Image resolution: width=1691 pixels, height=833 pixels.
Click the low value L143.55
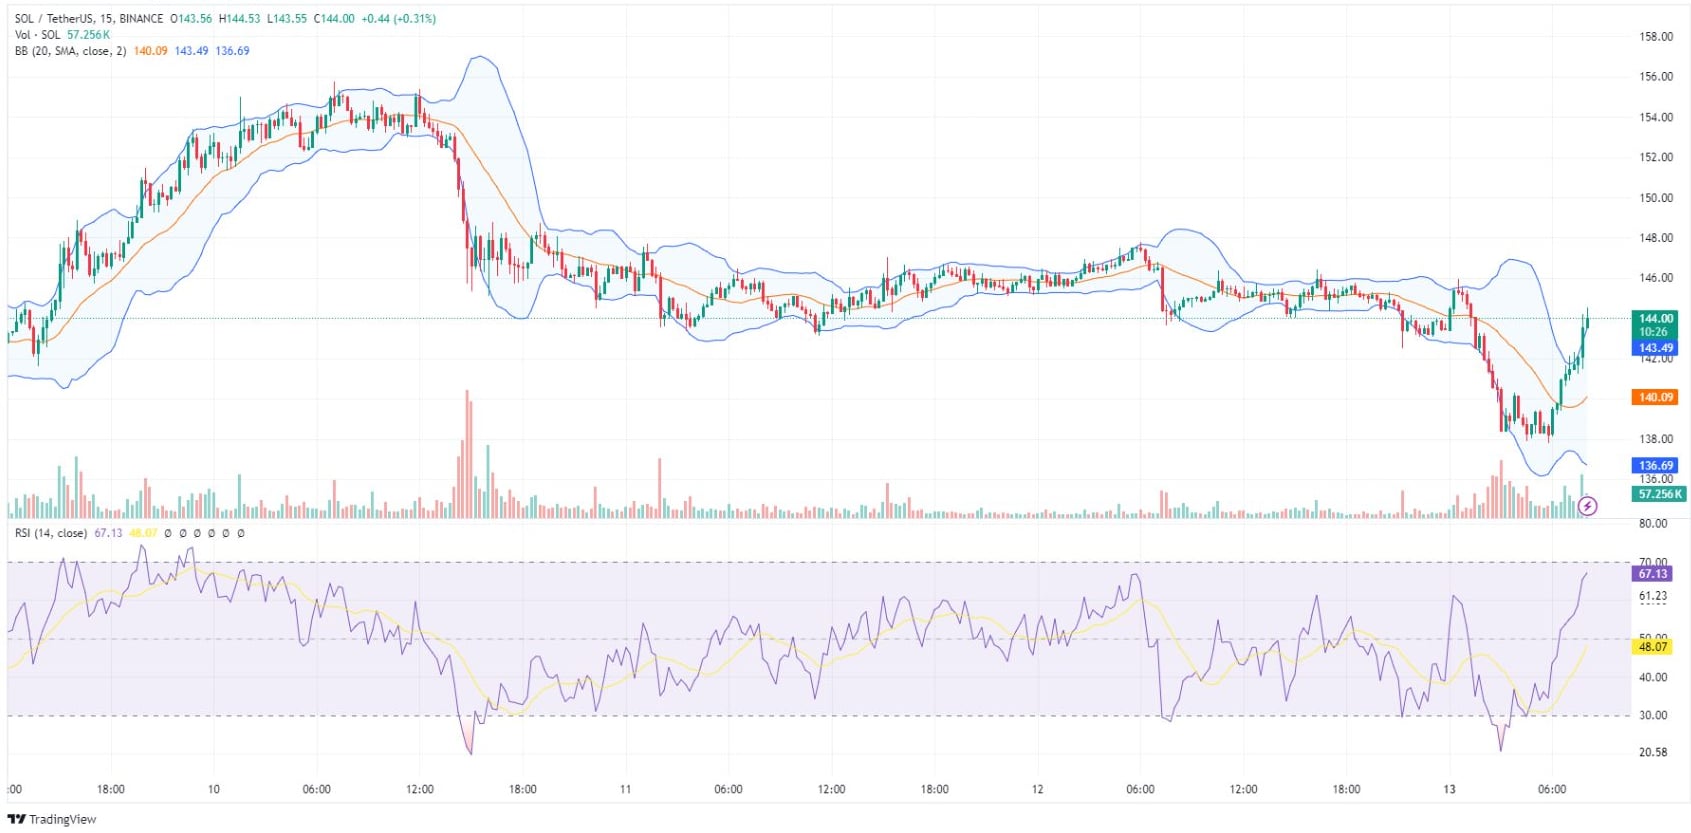click(x=287, y=19)
